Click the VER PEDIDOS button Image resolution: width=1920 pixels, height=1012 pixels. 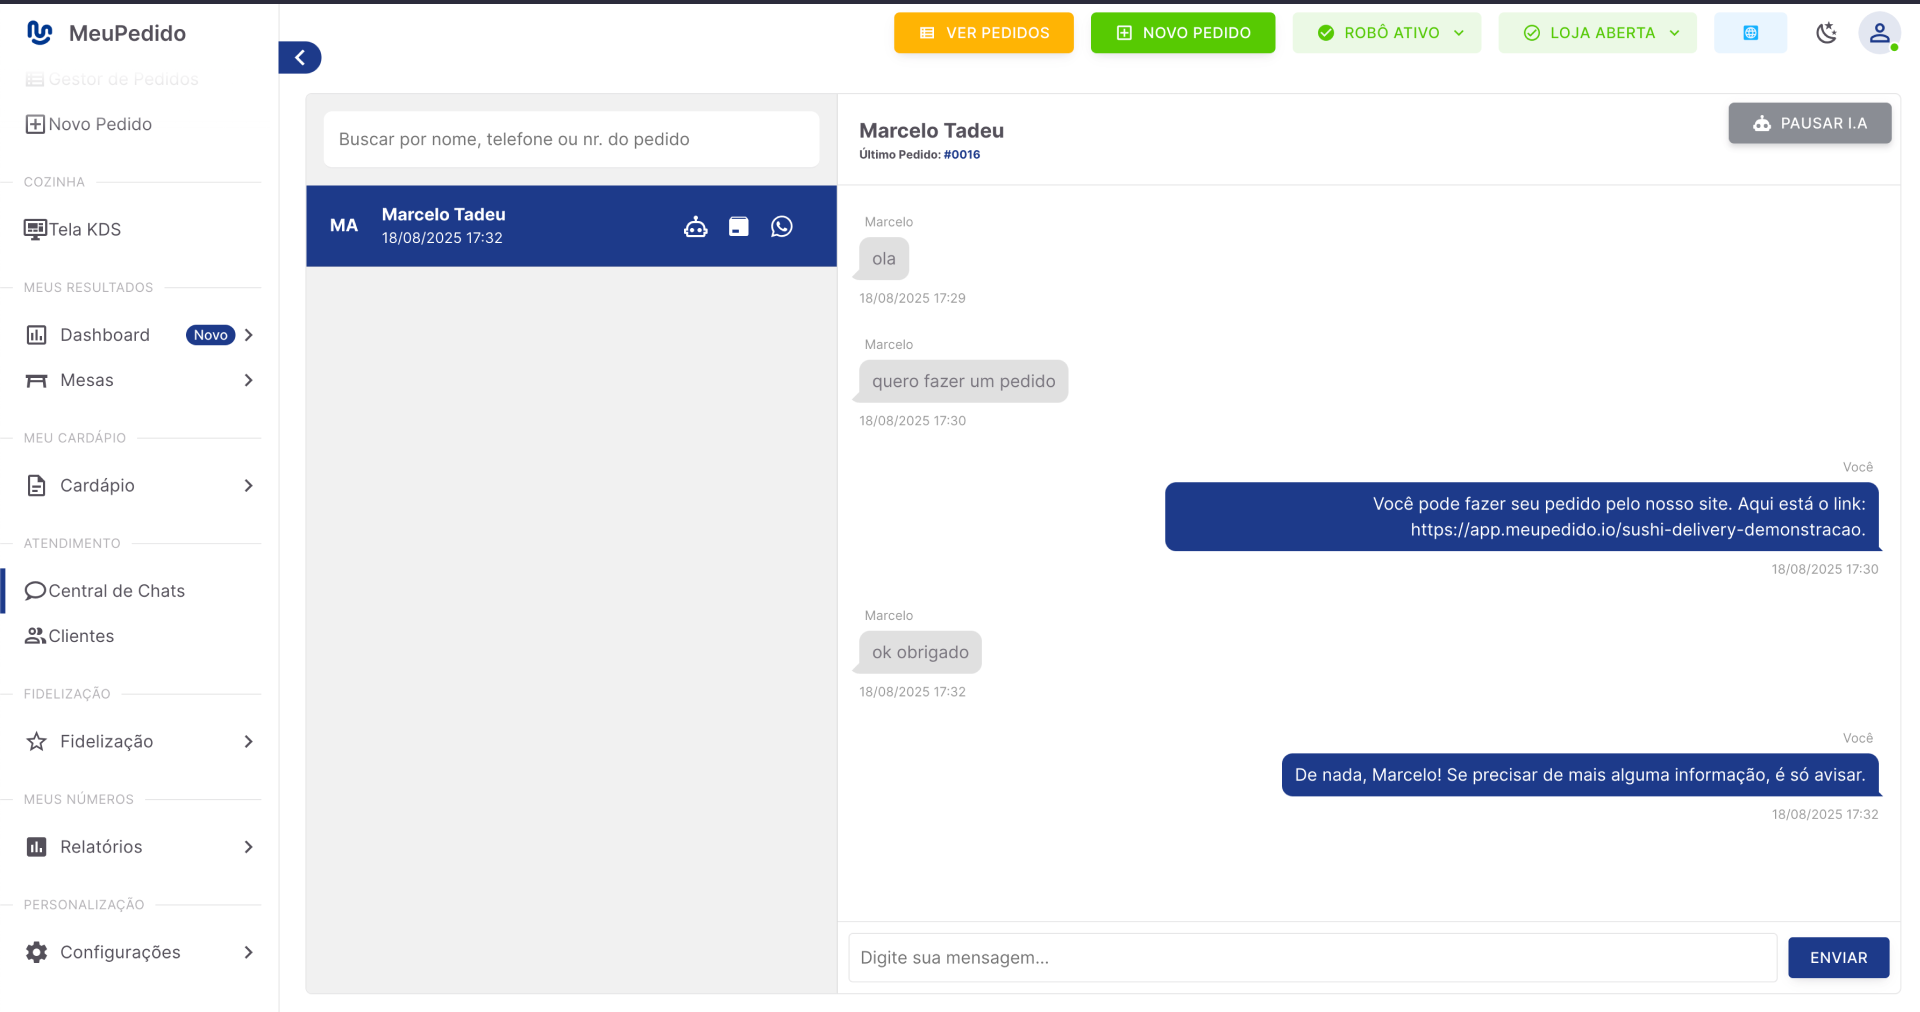pos(983,32)
